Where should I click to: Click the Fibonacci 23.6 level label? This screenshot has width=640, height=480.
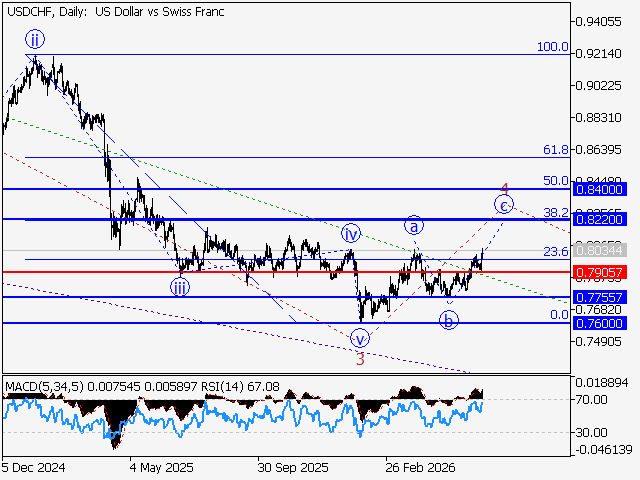556,251
